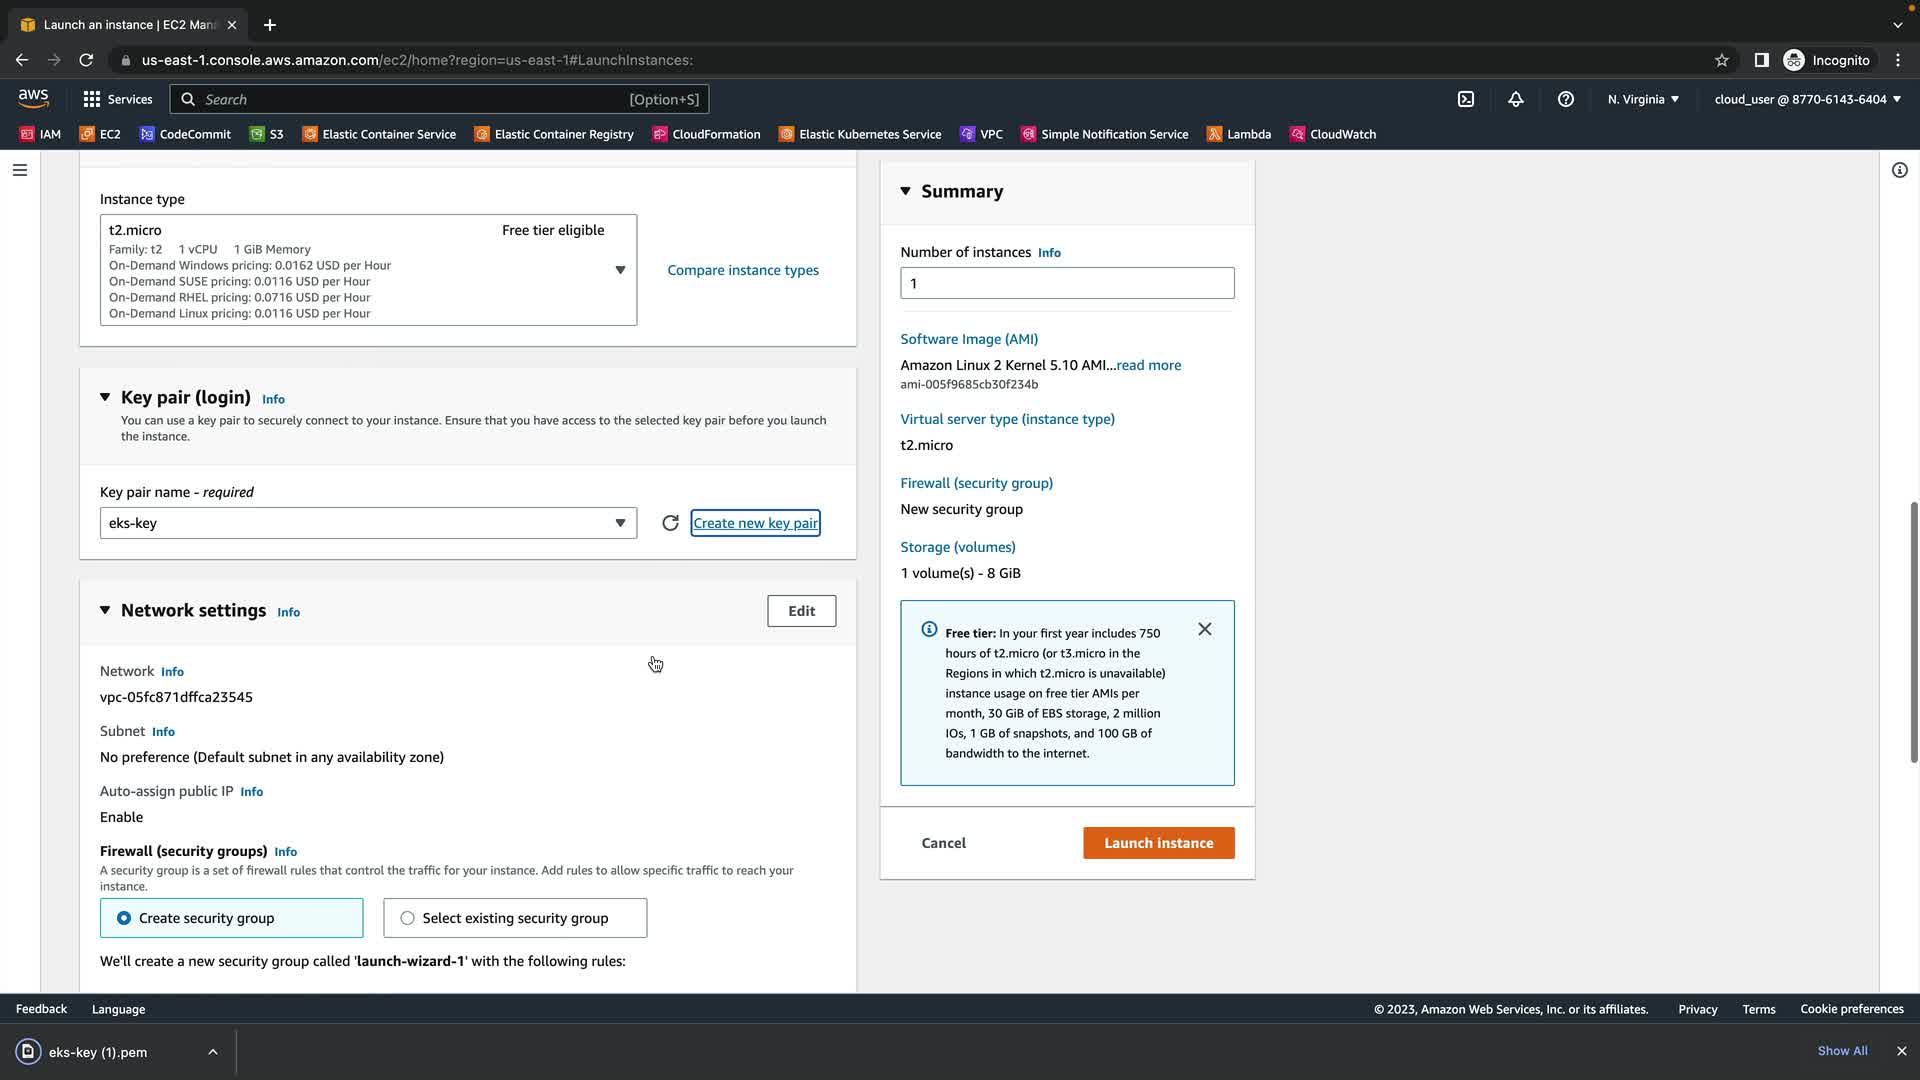Select Create security group radio option

pyautogui.click(x=124, y=918)
